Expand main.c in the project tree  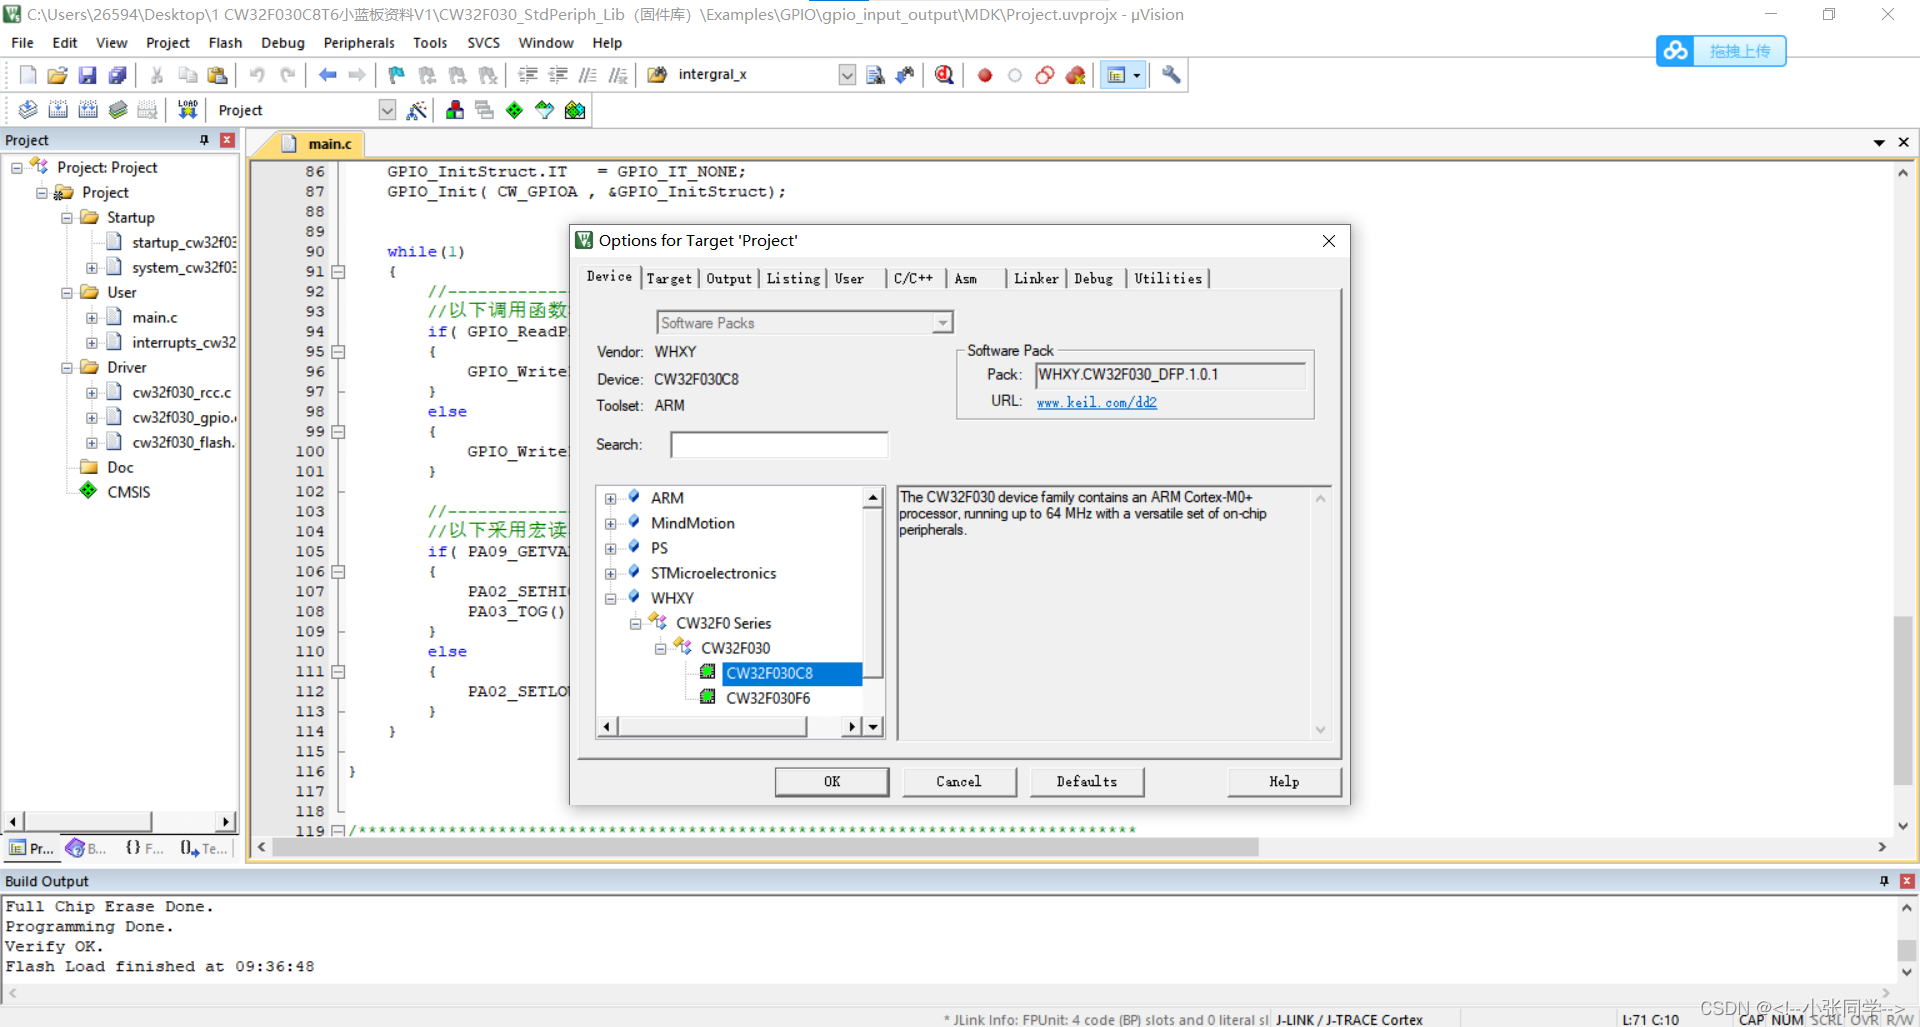pos(91,318)
